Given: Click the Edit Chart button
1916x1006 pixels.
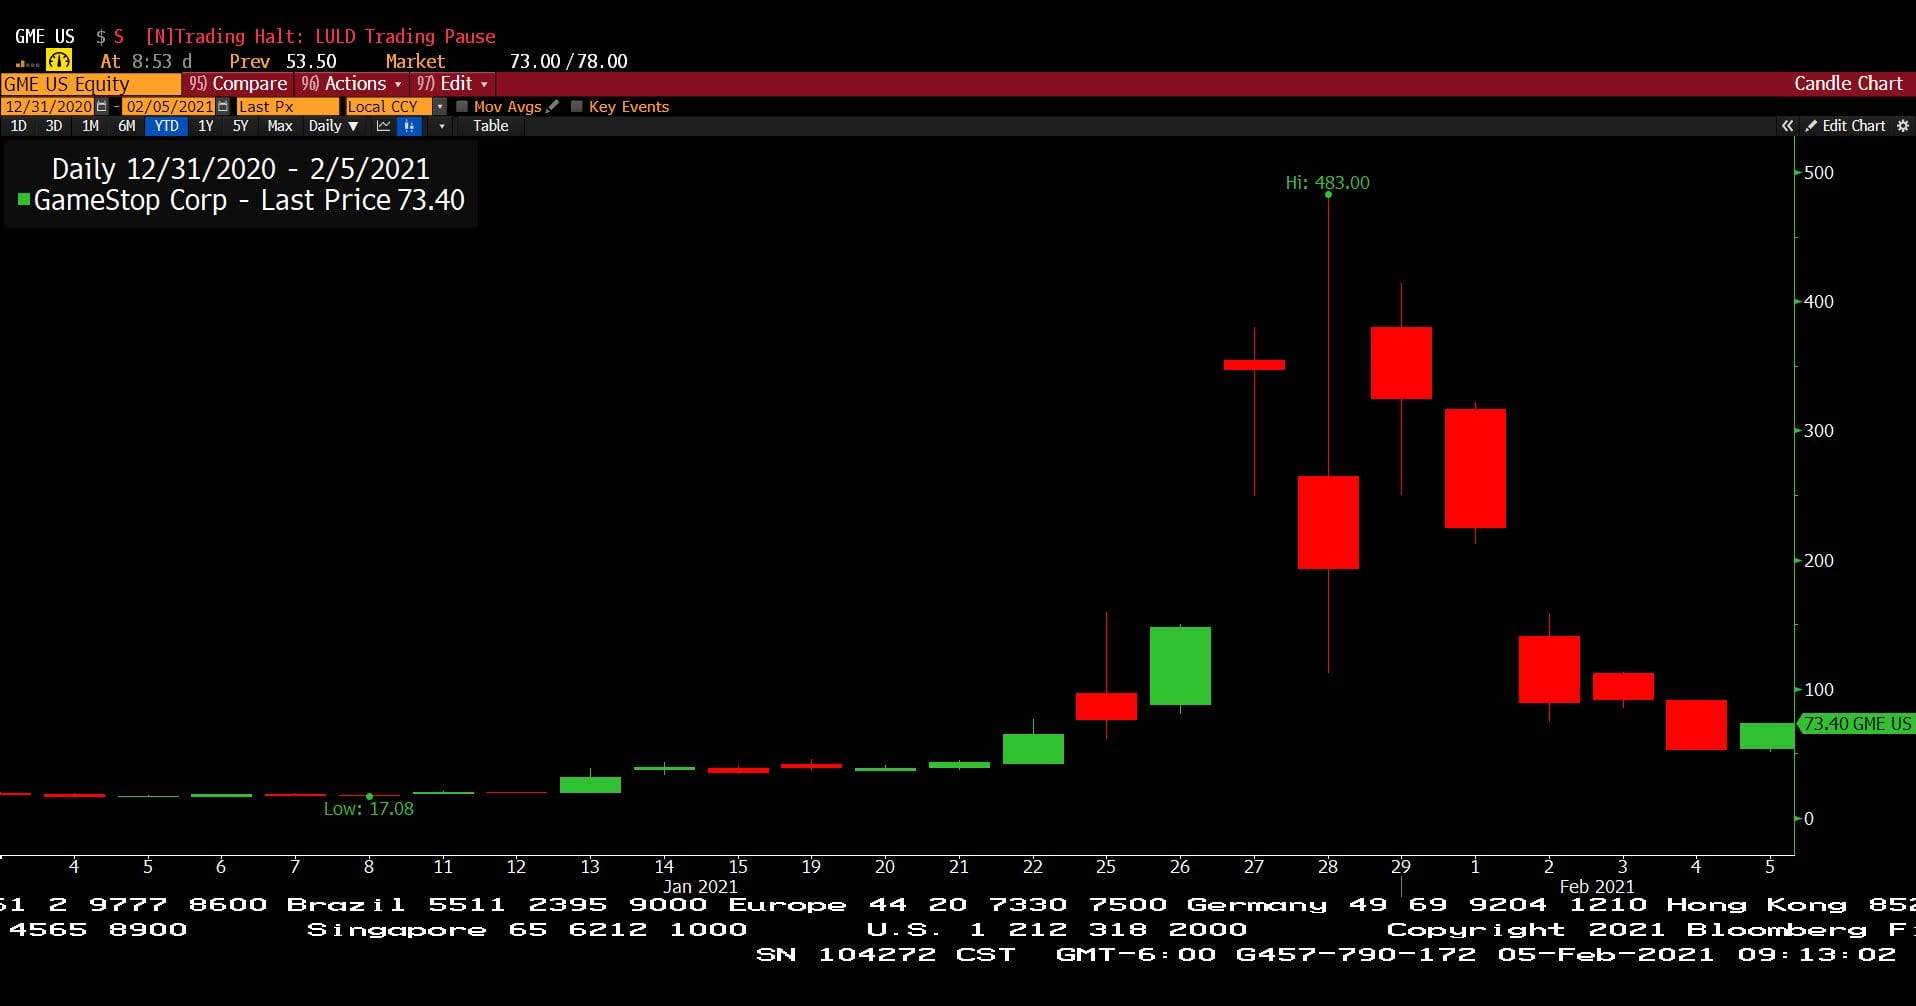Looking at the screenshot, I should coord(1845,126).
